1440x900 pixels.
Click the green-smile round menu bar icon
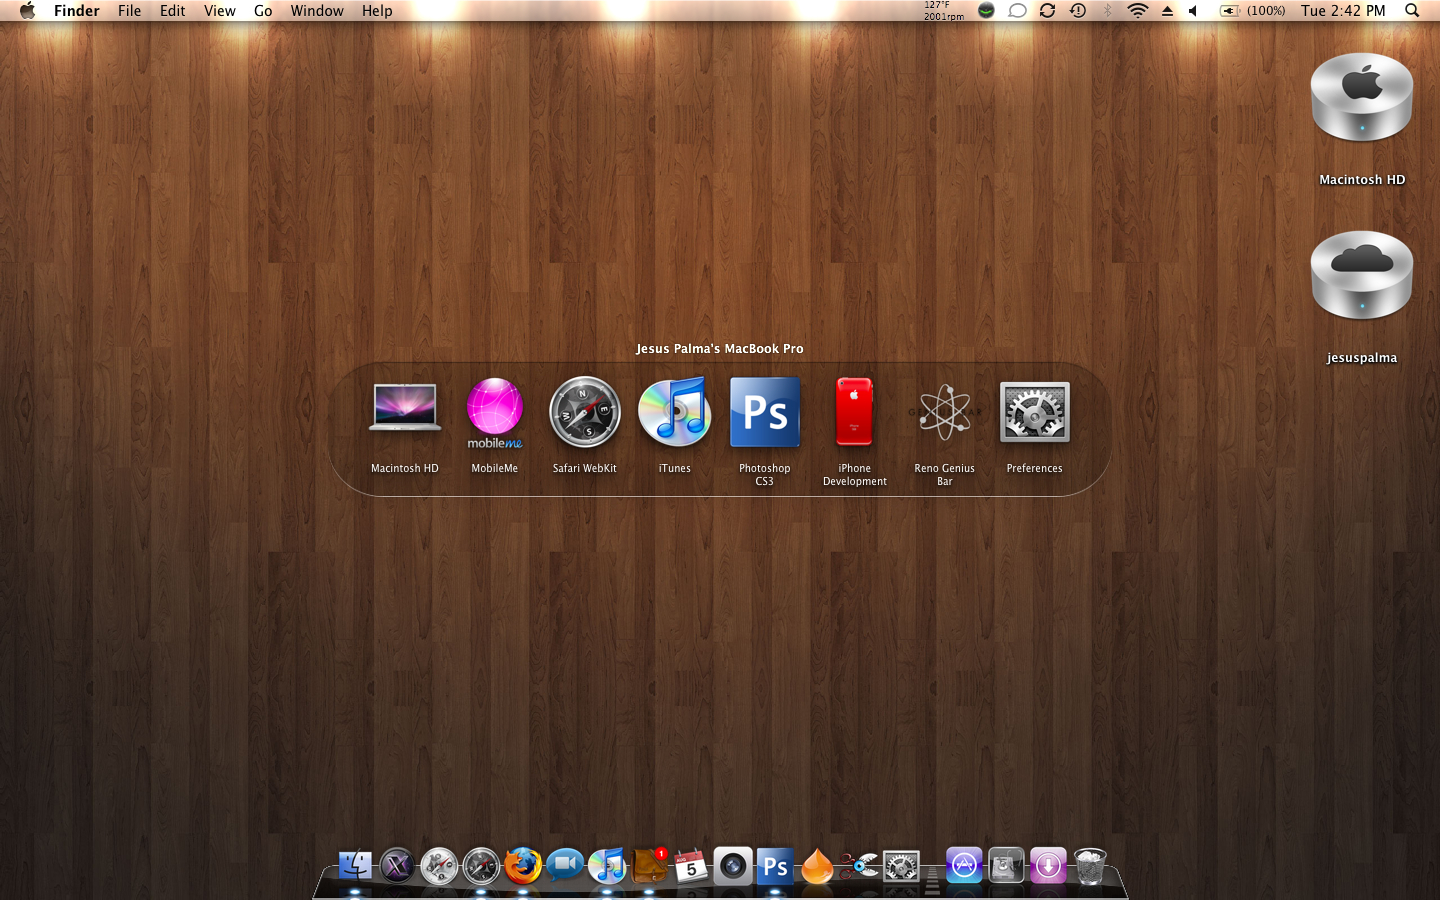986,11
